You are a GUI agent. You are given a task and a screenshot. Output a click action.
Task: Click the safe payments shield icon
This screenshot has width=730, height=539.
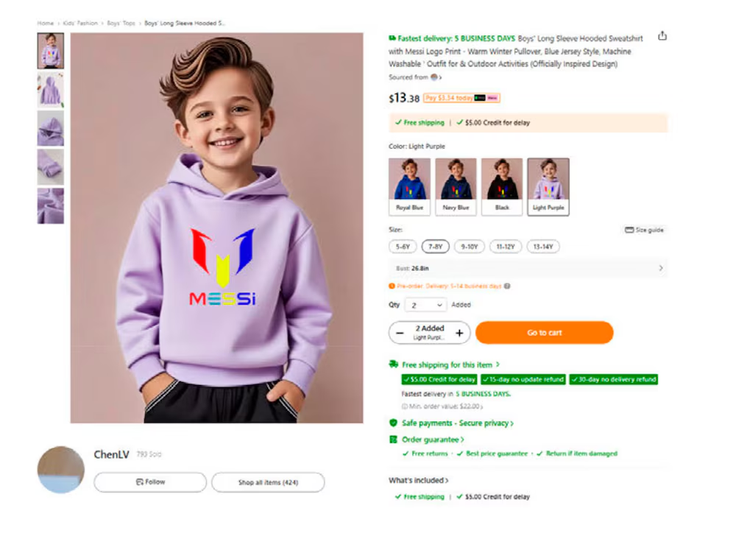click(393, 423)
